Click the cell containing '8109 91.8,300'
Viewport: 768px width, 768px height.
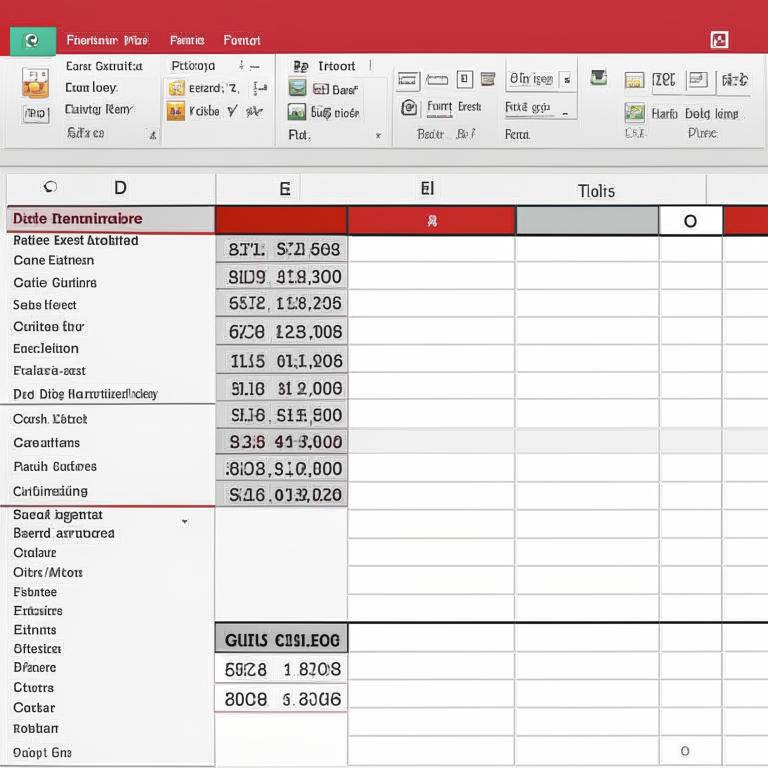282,277
